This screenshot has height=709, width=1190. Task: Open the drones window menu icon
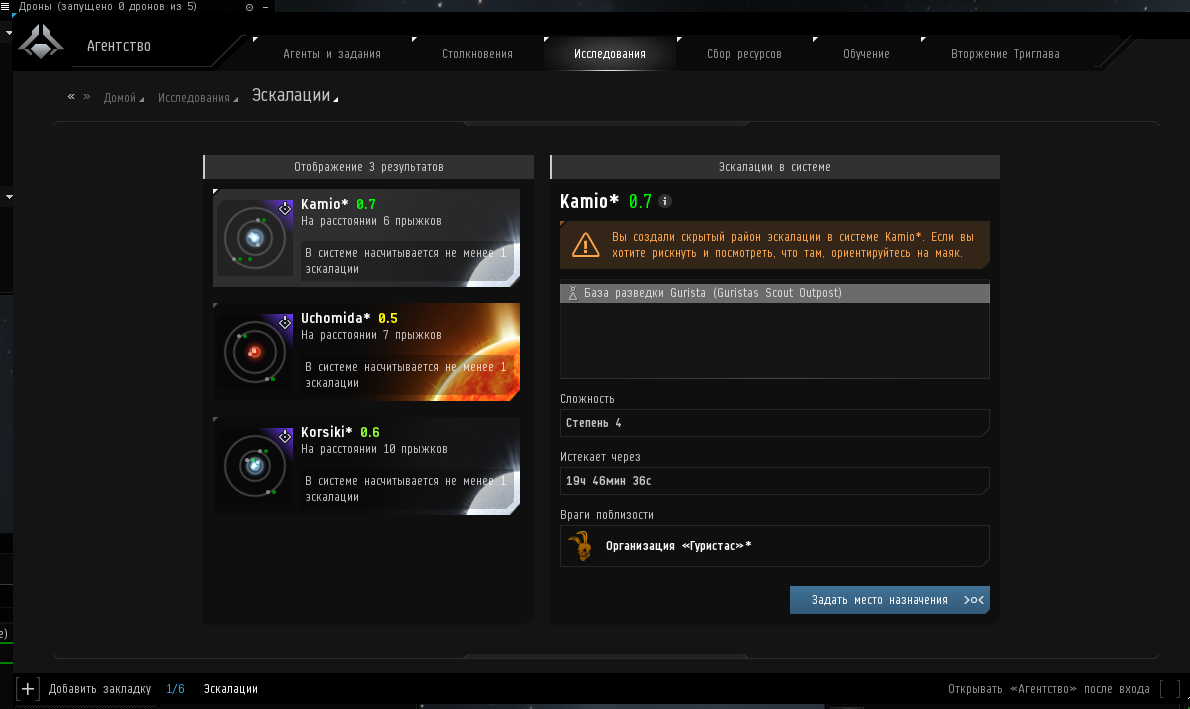pyautogui.click(x=5, y=6)
